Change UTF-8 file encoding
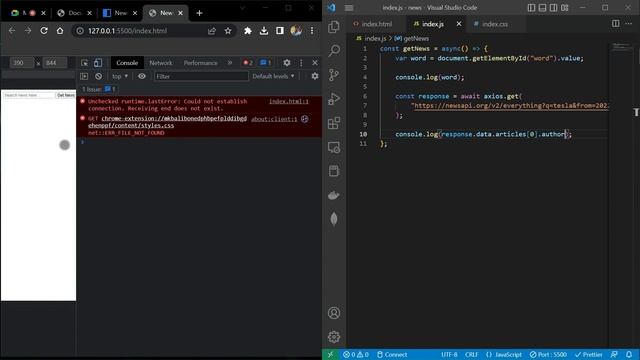 pos(449,354)
